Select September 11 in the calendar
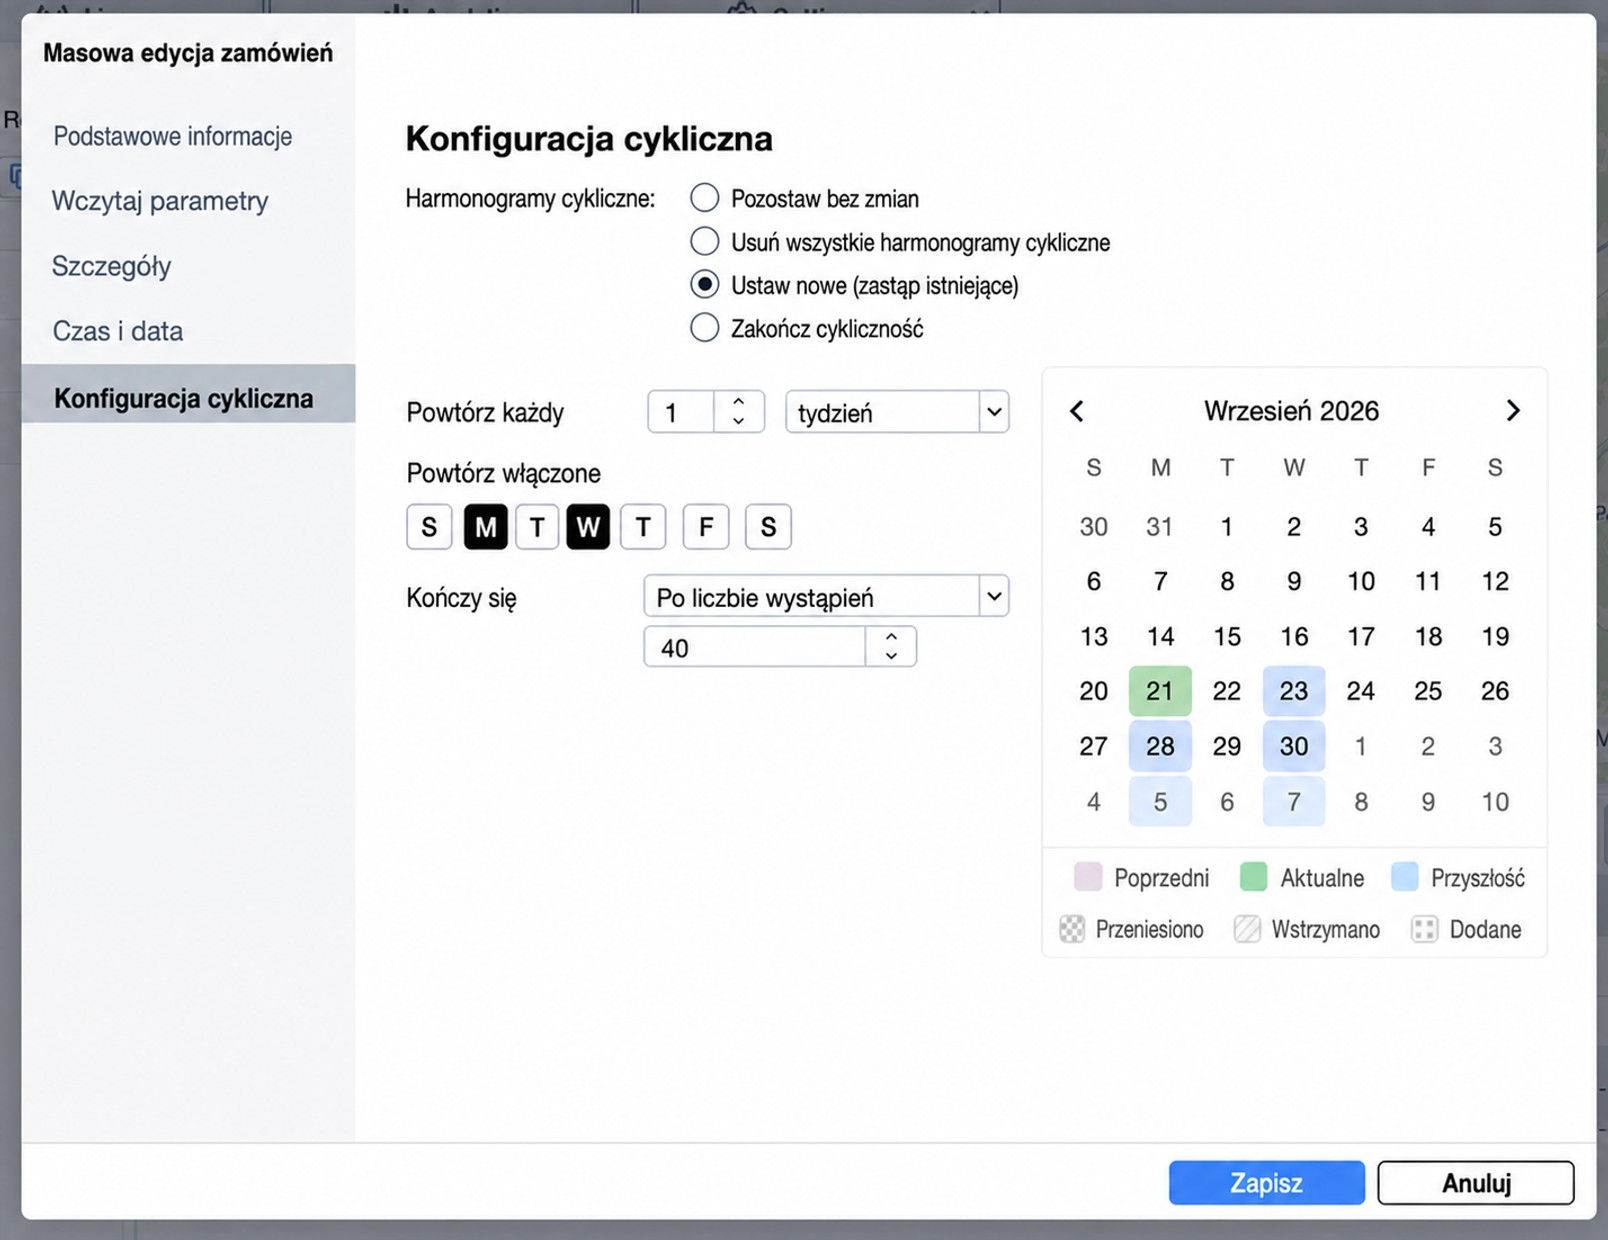This screenshot has width=1608, height=1240. [1428, 581]
